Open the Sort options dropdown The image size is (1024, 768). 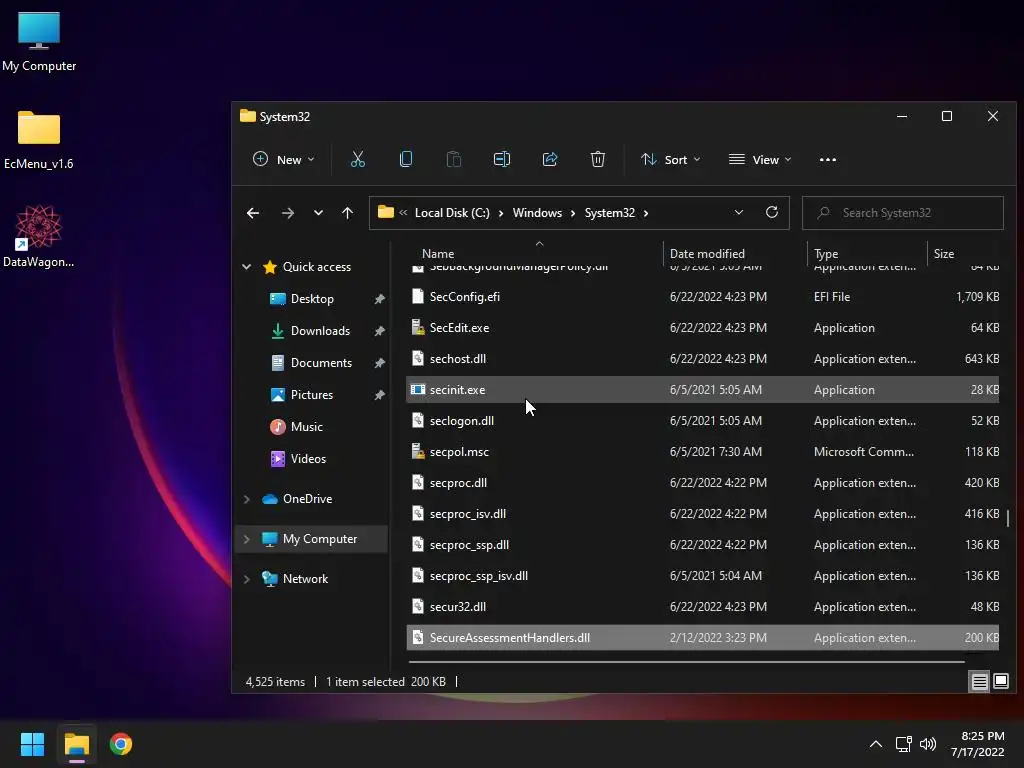click(x=670, y=159)
